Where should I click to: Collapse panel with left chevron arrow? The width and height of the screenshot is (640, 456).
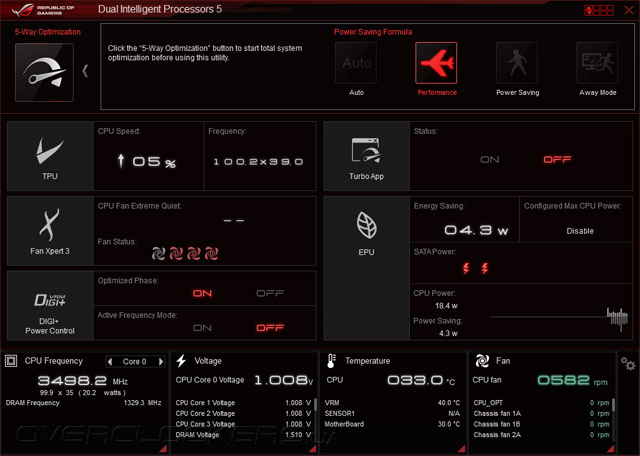(85, 71)
